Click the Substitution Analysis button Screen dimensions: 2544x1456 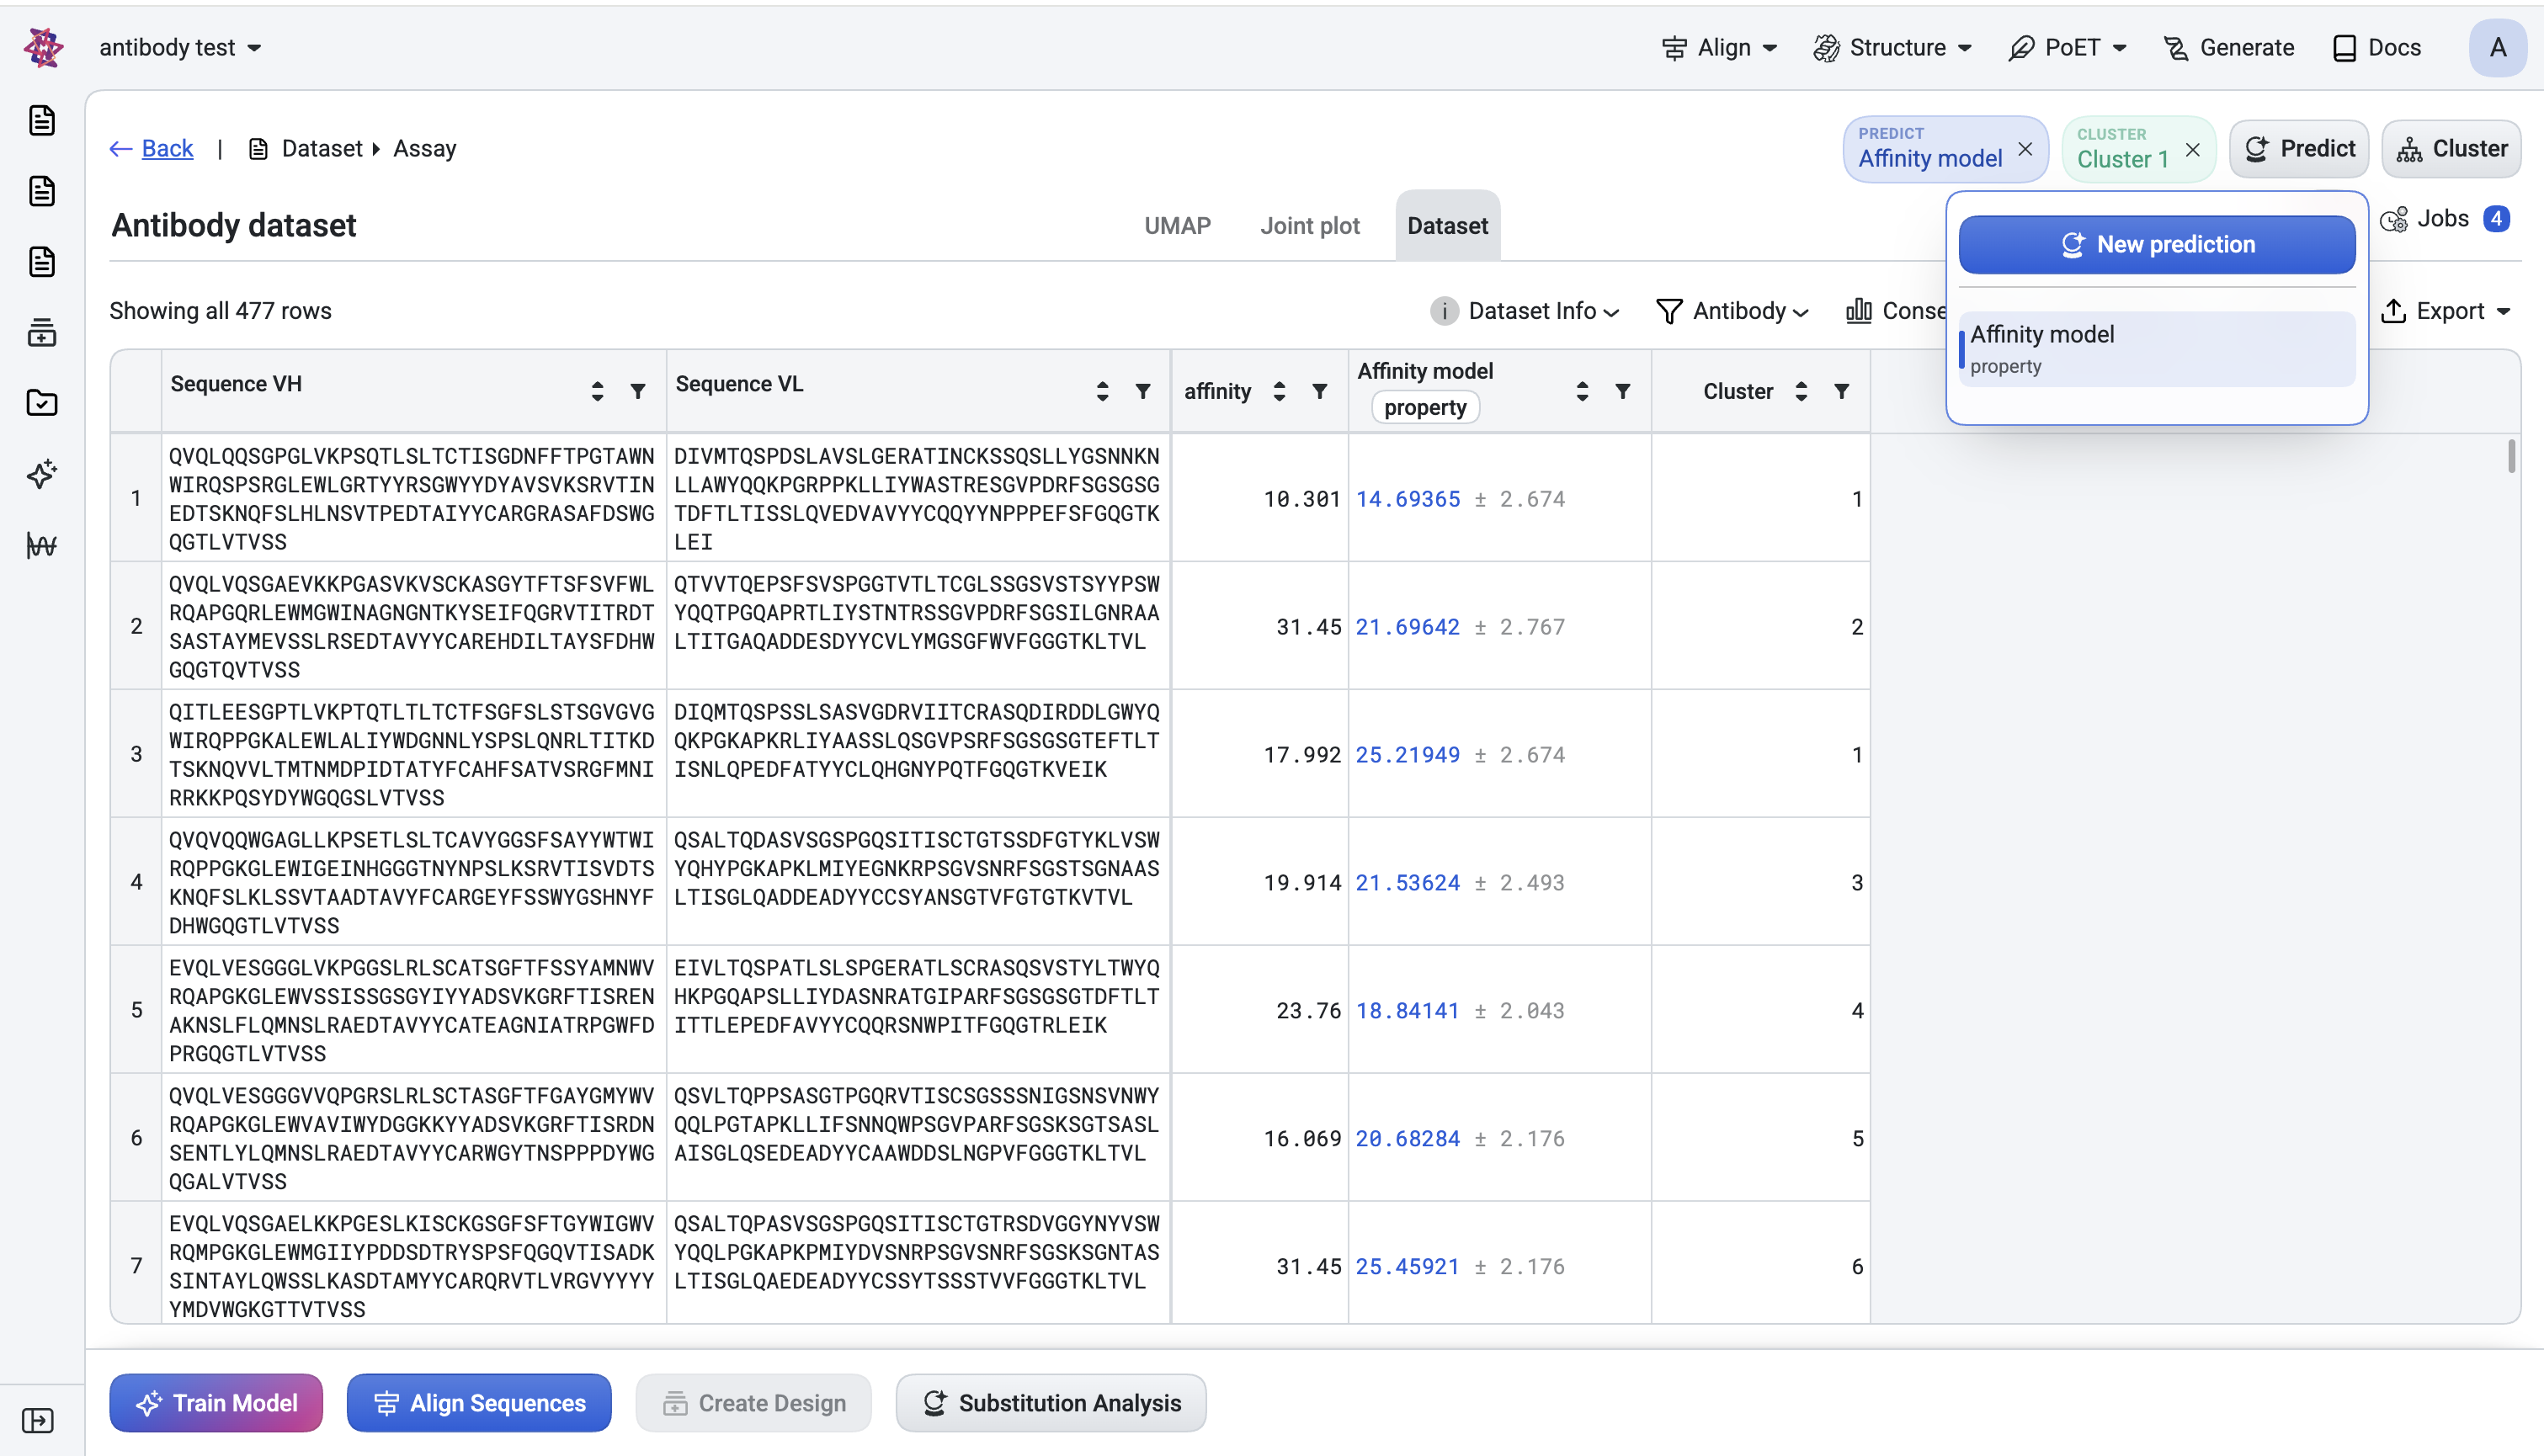(1051, 1403)
